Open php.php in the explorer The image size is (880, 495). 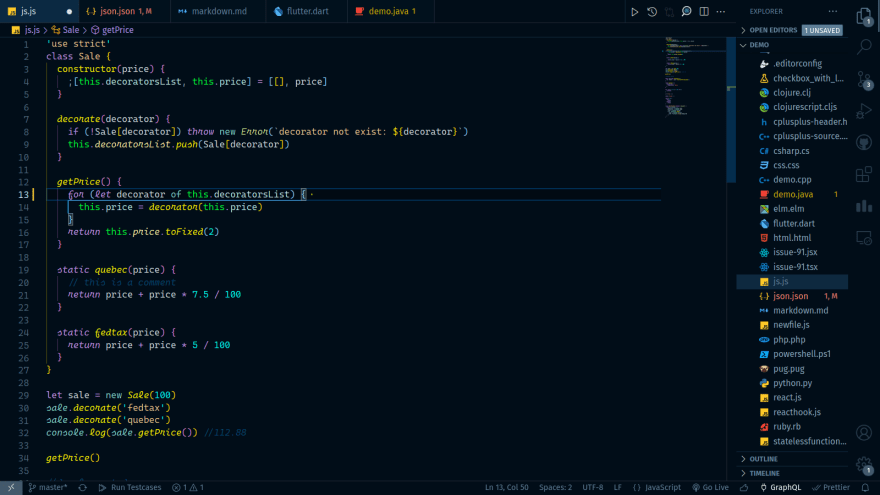point(792,340)
